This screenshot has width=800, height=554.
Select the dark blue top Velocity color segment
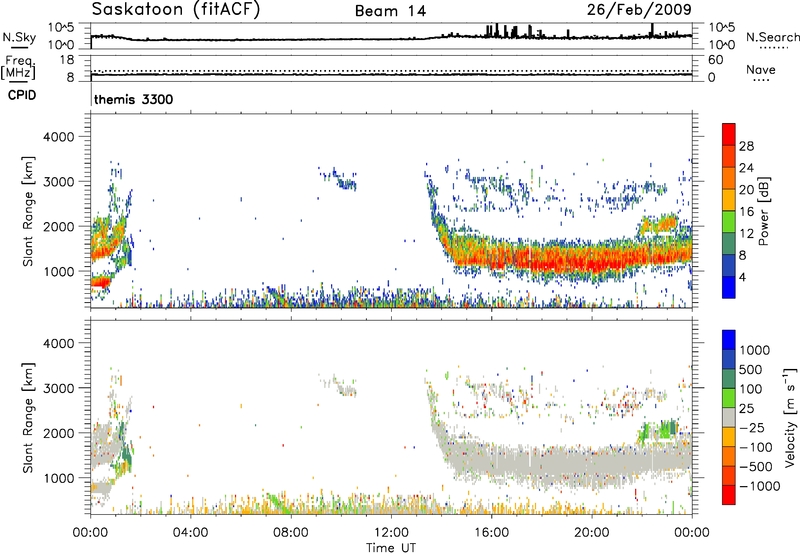tap(729, 340)
